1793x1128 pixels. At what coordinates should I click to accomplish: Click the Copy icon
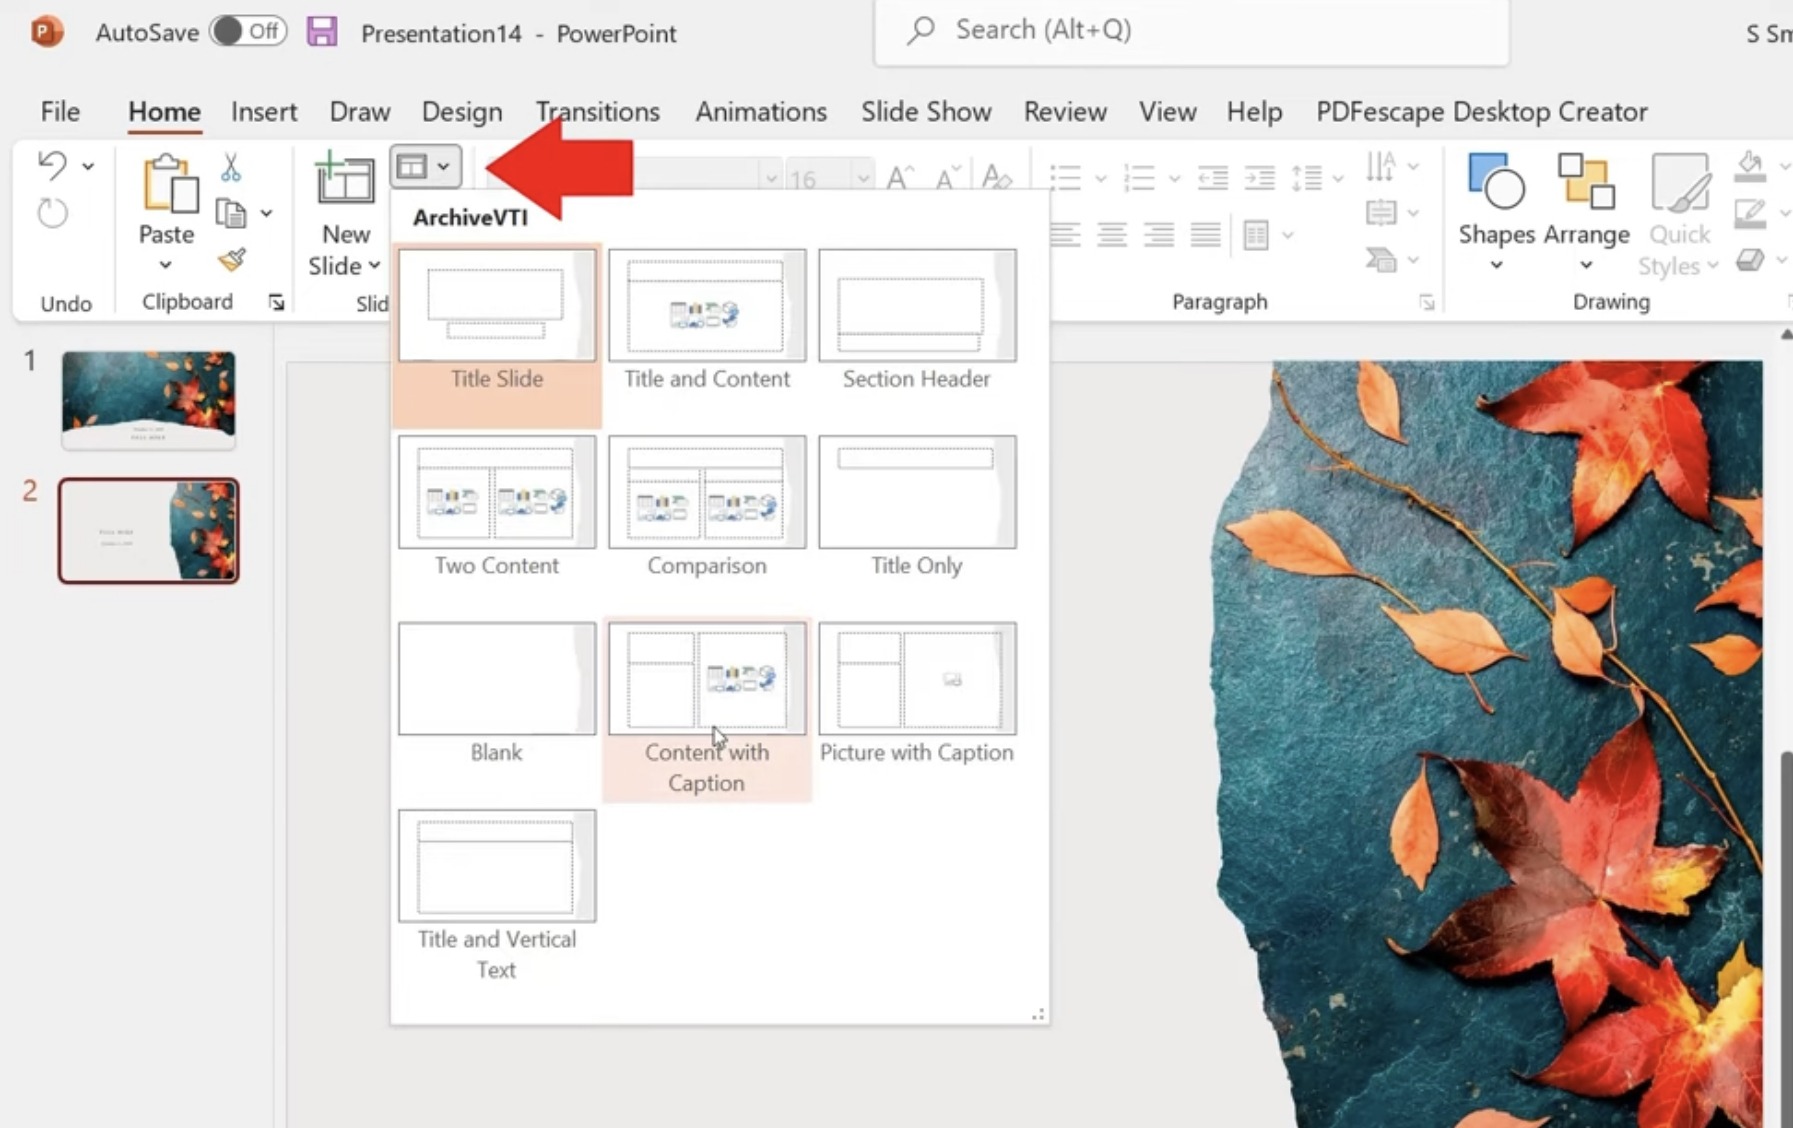[231, 213]
